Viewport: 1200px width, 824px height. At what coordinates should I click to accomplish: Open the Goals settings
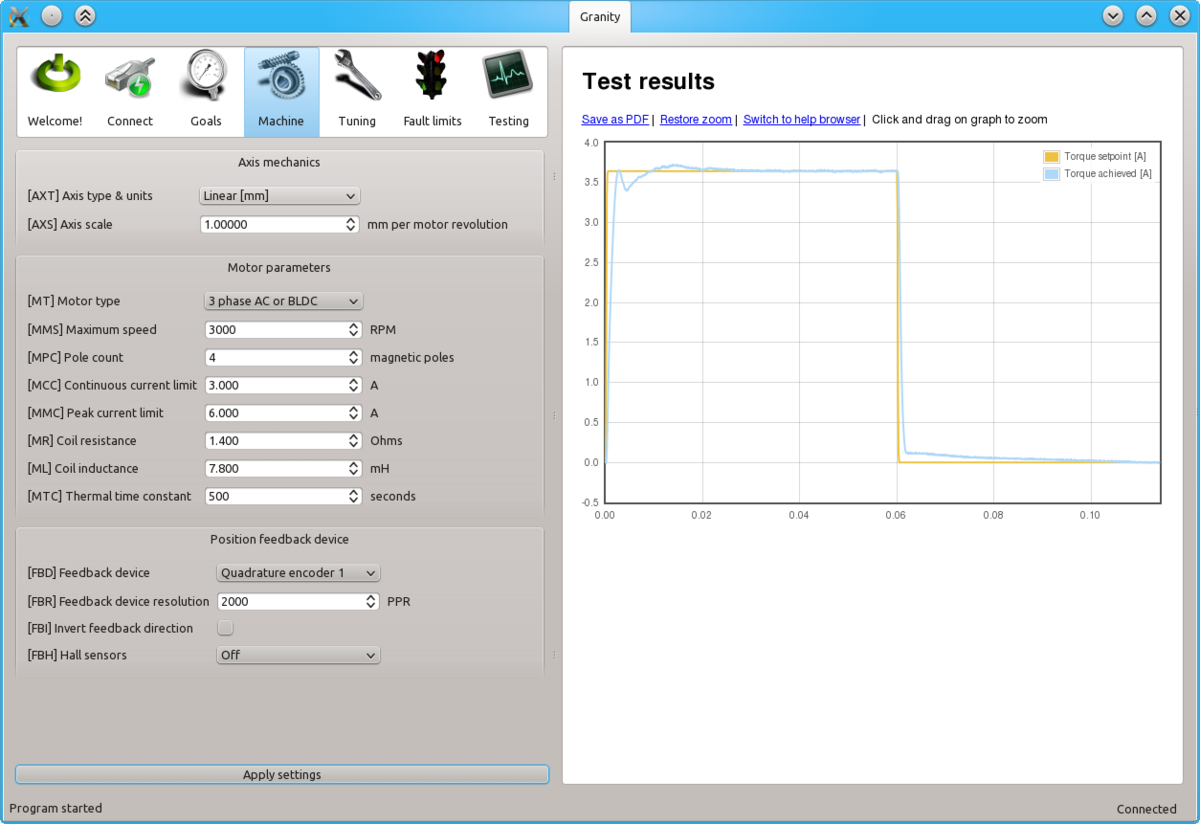(206, 90)
